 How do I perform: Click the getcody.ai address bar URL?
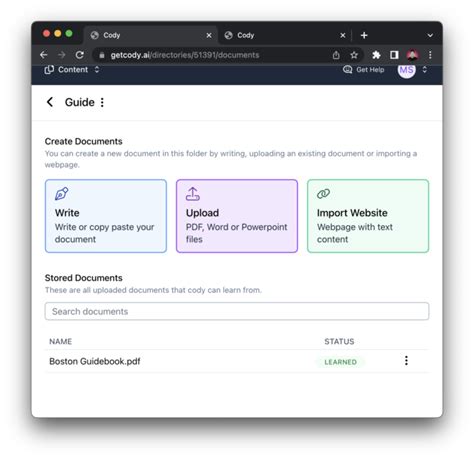(185, 55)
